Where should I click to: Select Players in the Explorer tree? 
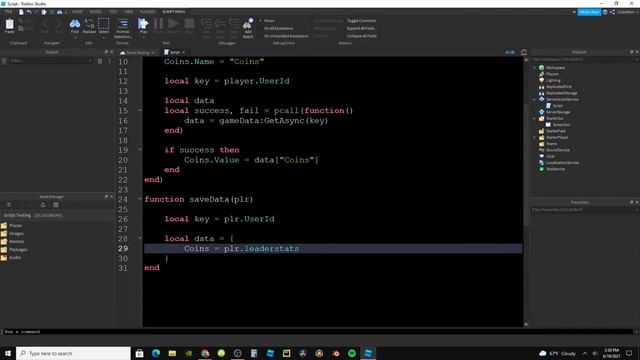pyautogui.click(x=552, y=74)
